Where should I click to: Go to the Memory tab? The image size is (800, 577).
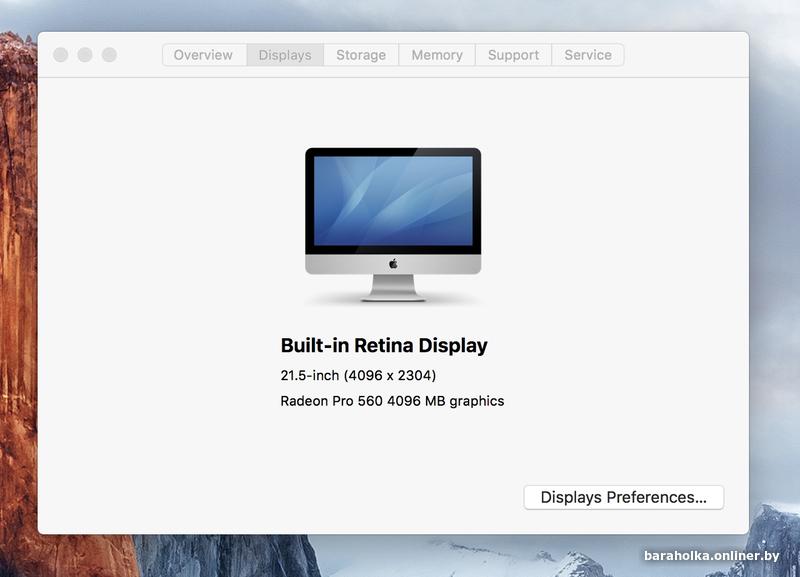pyautogui.click(x=437, y=55)
